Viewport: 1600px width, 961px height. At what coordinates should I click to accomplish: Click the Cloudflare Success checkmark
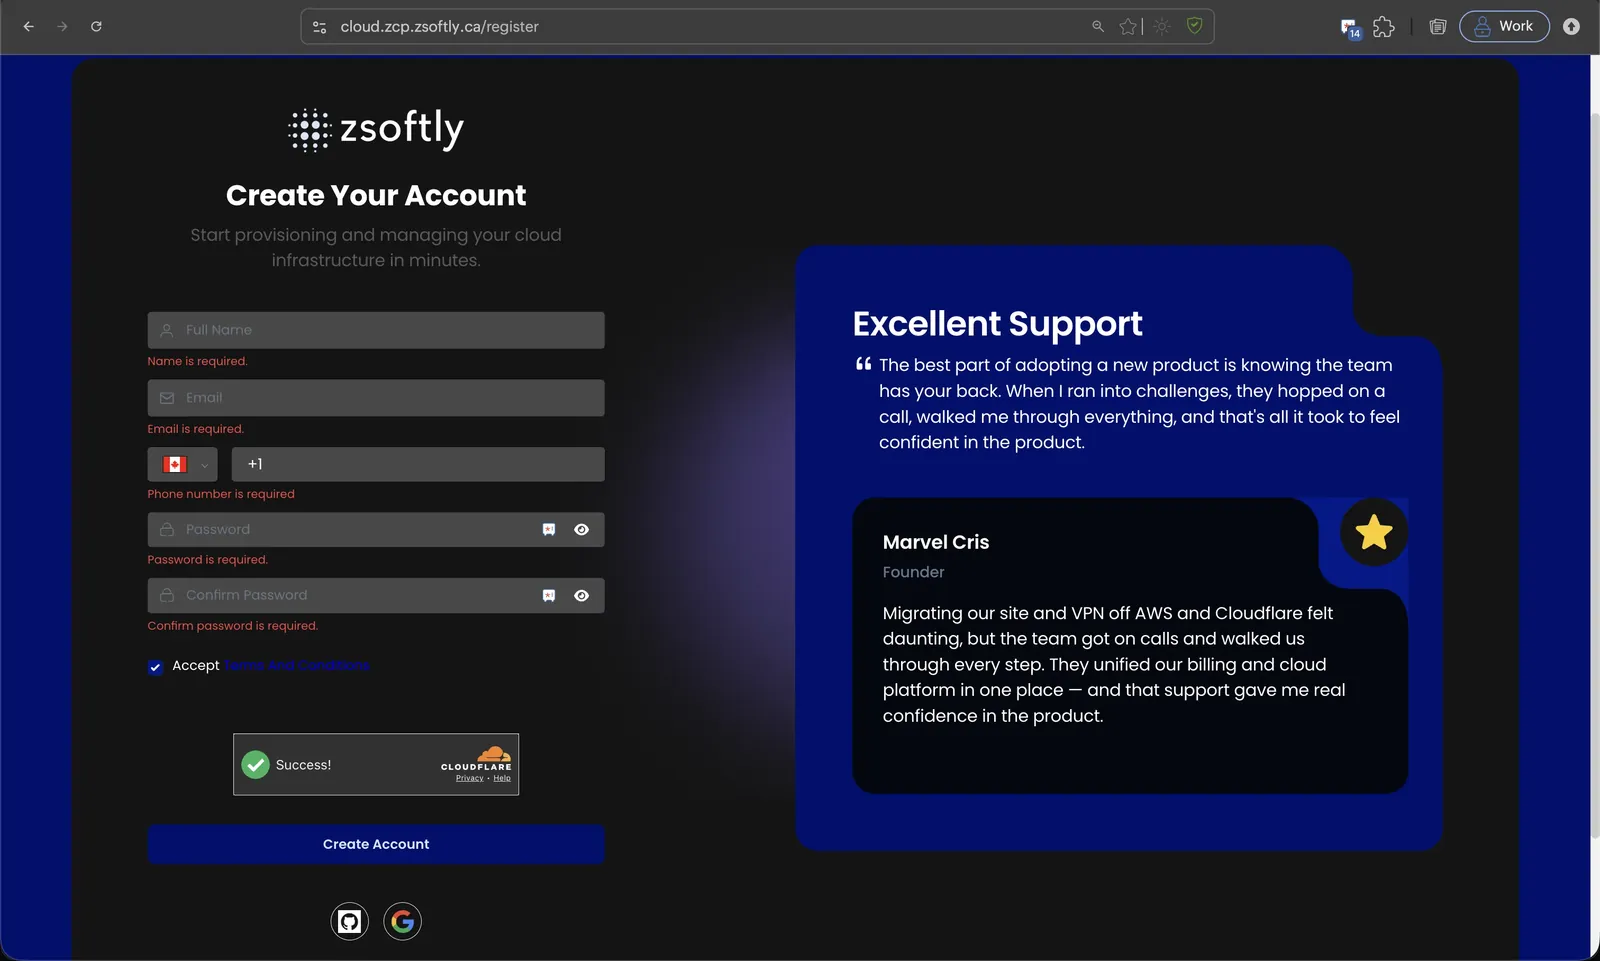pos(256,765)
